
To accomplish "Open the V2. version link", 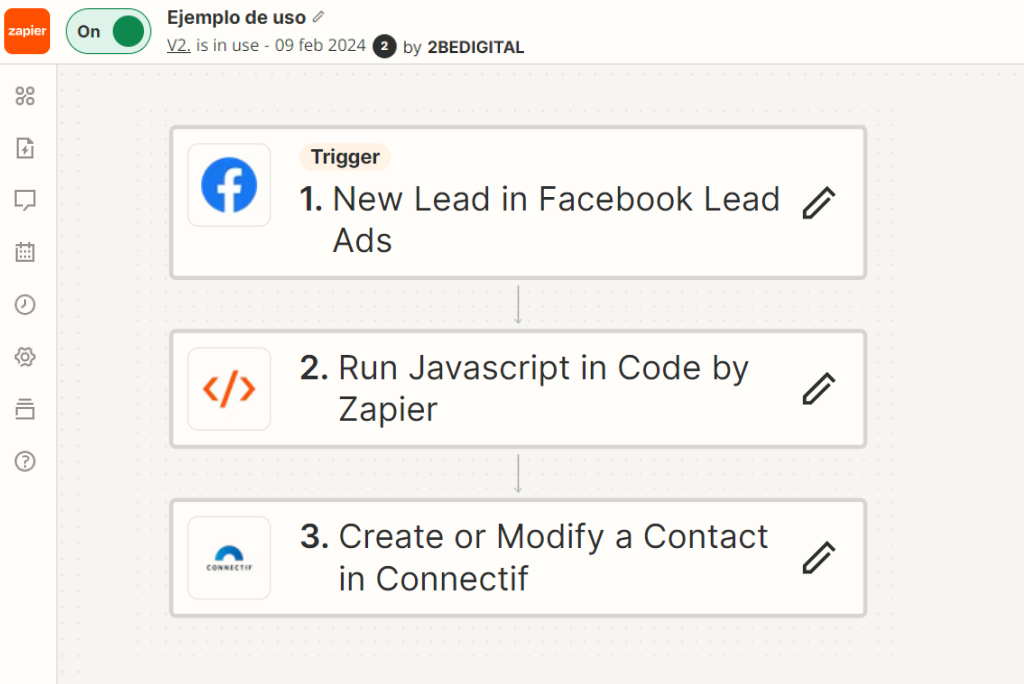I will tap(179, 46).
